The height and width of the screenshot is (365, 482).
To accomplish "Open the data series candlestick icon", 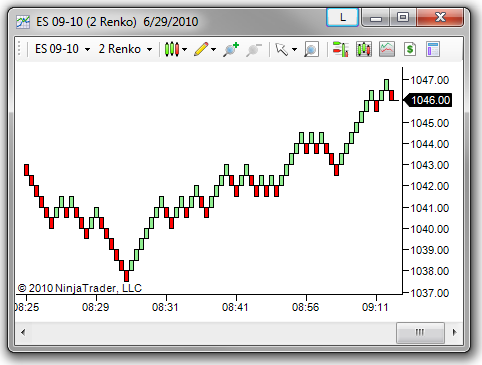I will pyautogui.click(x=364, y=49).
